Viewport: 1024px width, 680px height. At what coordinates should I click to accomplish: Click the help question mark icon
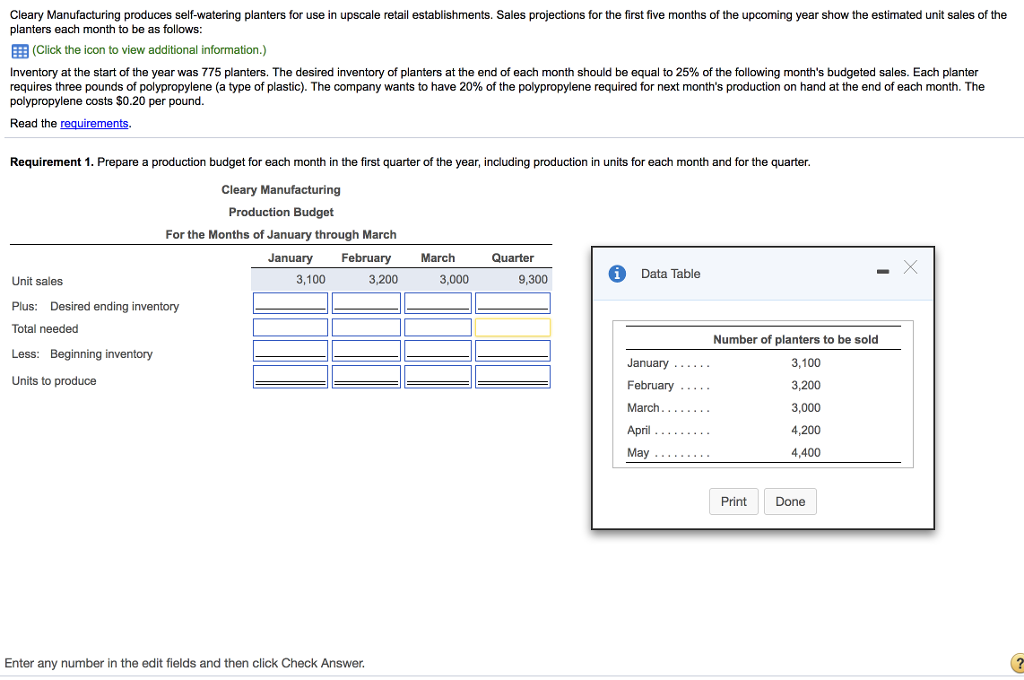[1016, 662]
